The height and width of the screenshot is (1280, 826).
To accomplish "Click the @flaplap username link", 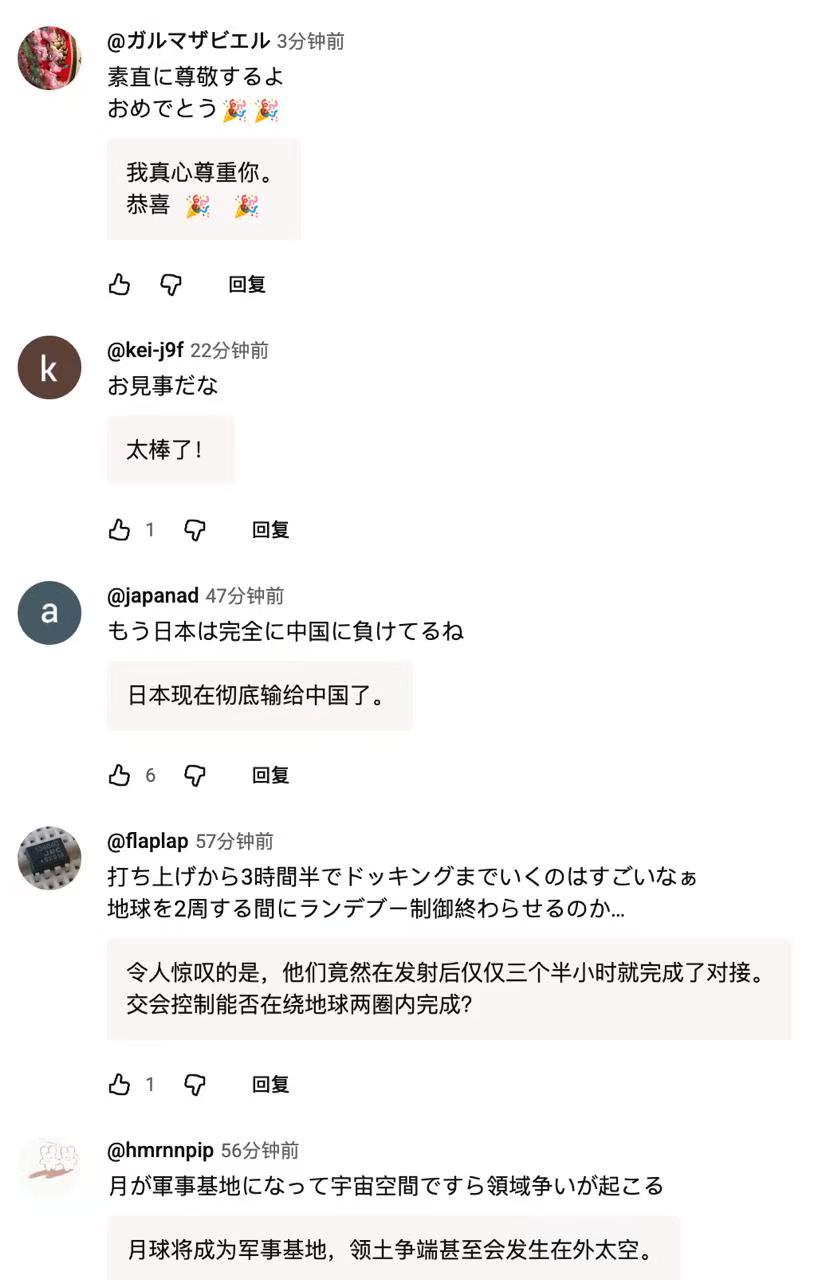I will pyautogui.click(x=148, y=842).
